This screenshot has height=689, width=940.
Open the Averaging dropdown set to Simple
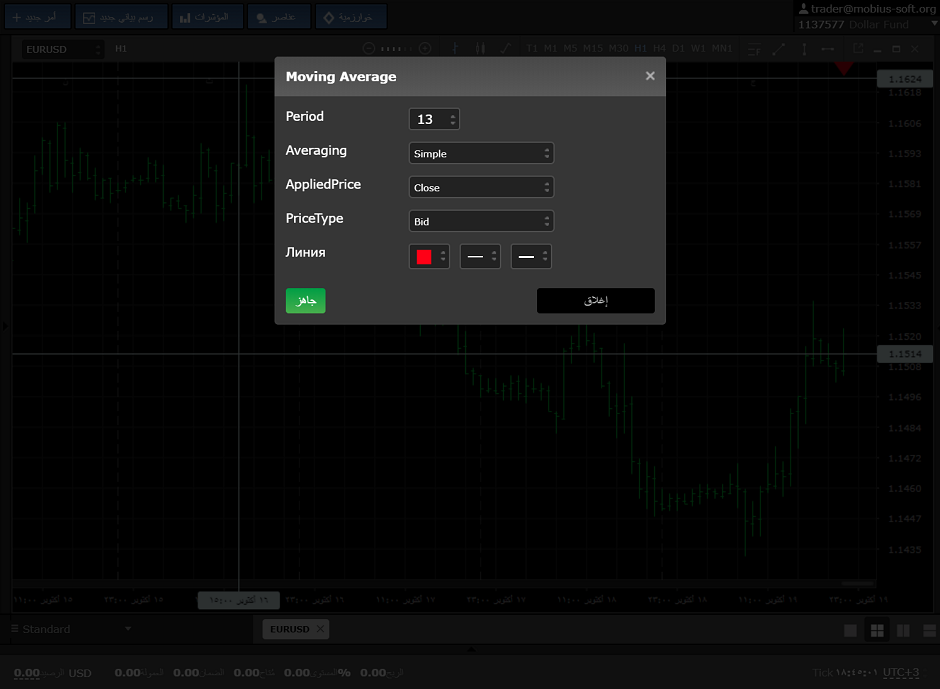(481, 153)
